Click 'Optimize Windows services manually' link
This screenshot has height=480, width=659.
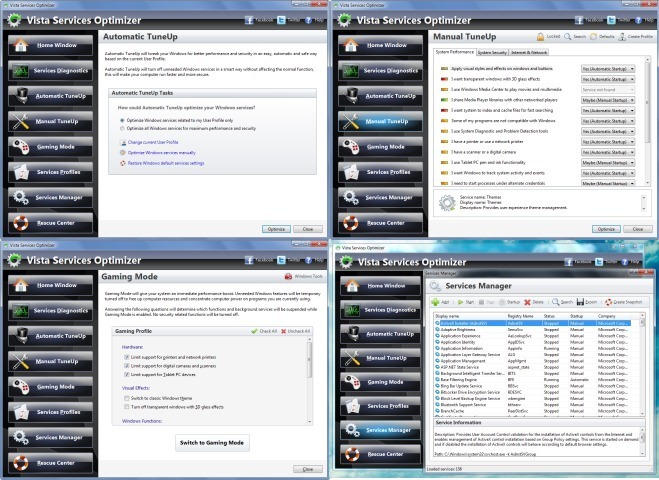pos(161,153)
